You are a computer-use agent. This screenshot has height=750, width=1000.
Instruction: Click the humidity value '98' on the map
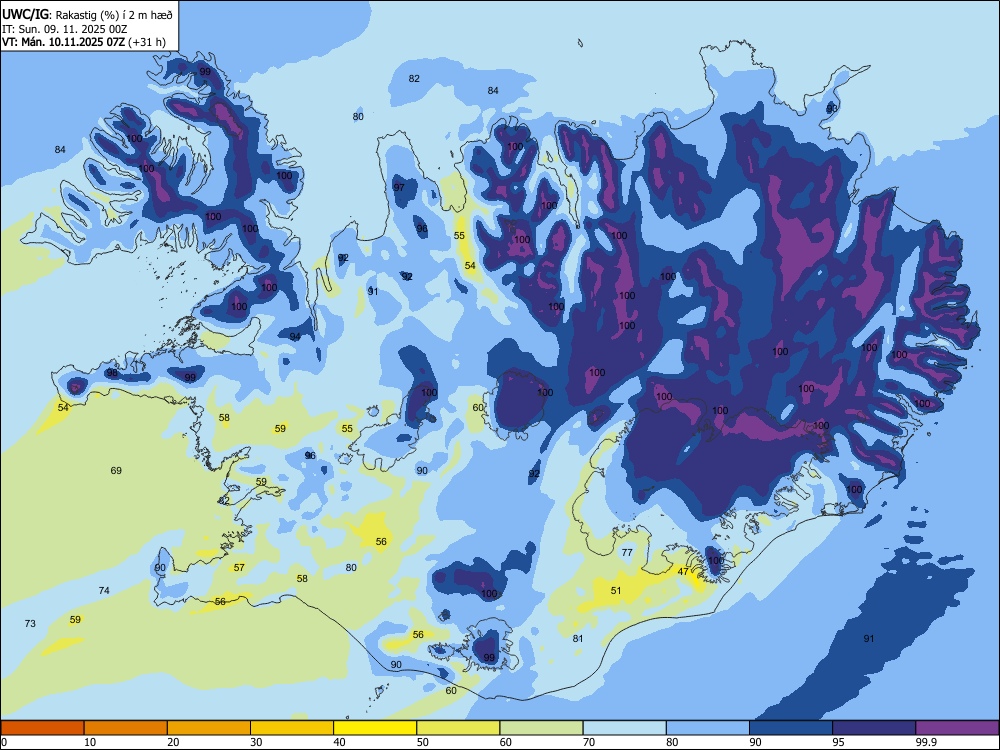(x=112, y=373)
